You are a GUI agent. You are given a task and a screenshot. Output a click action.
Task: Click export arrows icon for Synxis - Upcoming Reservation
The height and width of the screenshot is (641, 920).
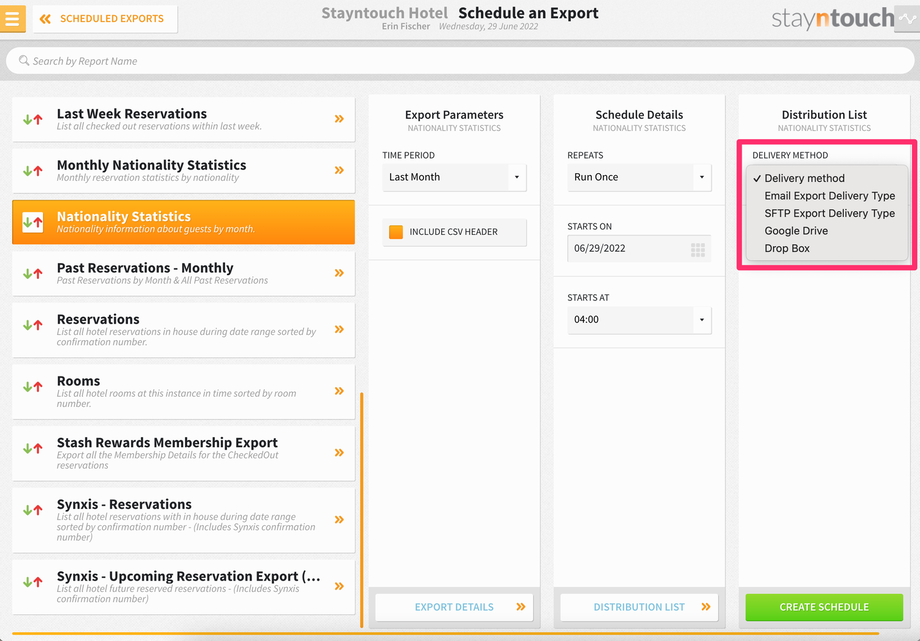coord(33,582)
